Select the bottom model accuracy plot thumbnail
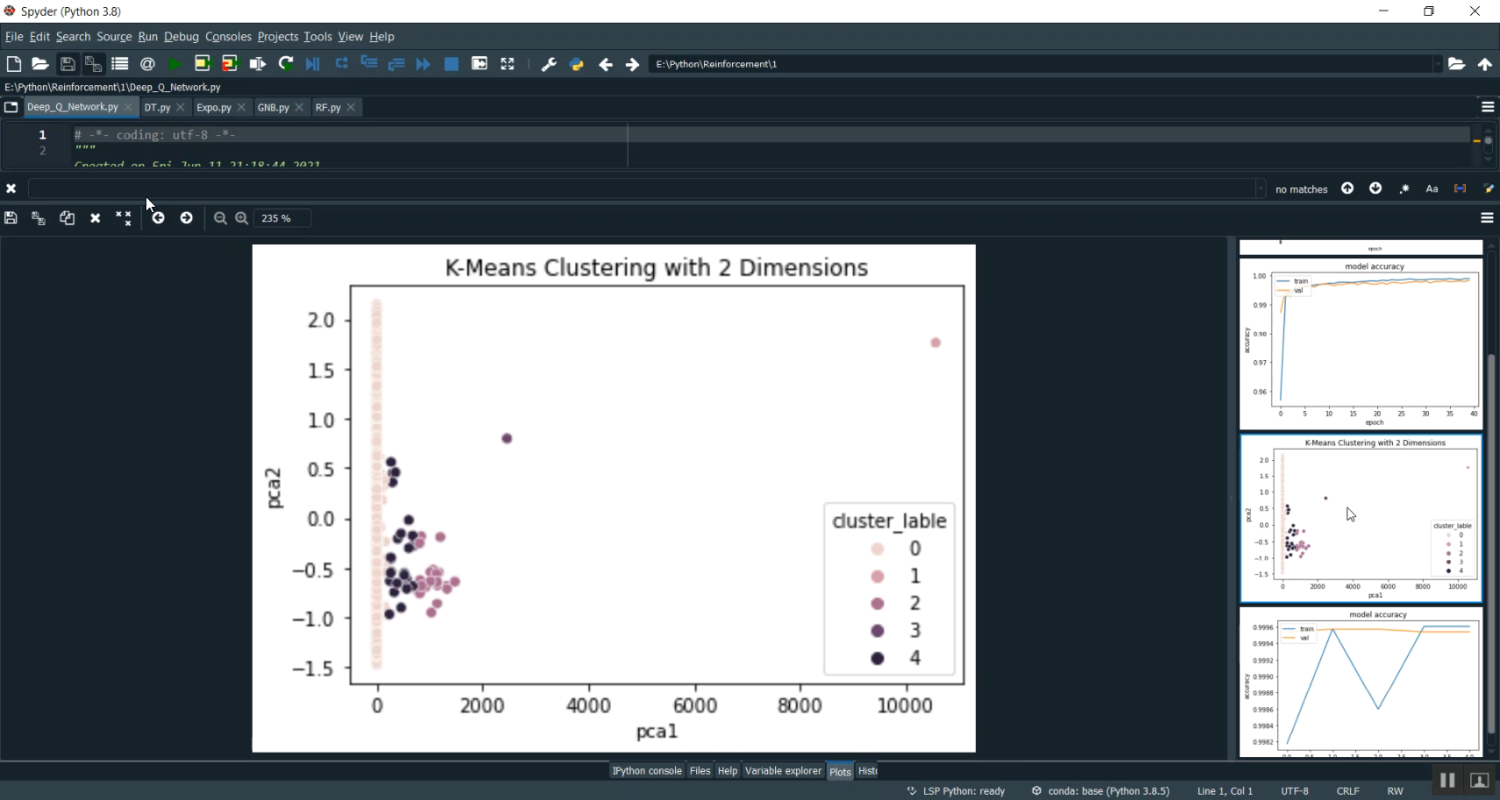The height and width of the screenshot is (800, 1500). pyautogui.click(x=1360, y=682)
